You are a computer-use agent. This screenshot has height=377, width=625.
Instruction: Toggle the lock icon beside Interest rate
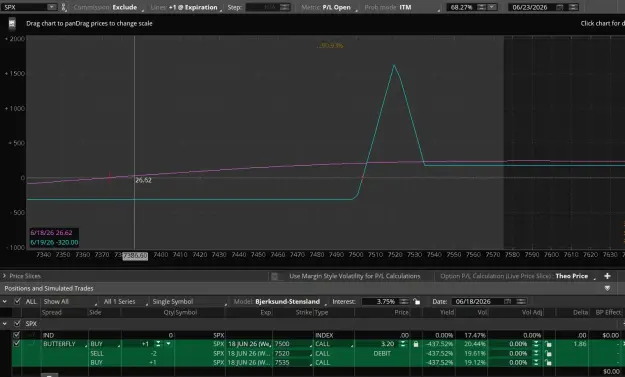pyautogui.click(x=417, y=302)
